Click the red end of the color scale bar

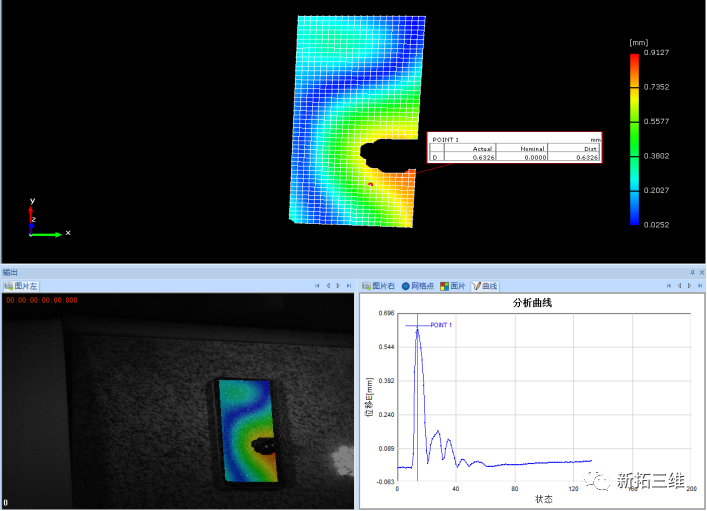[634, 59]
